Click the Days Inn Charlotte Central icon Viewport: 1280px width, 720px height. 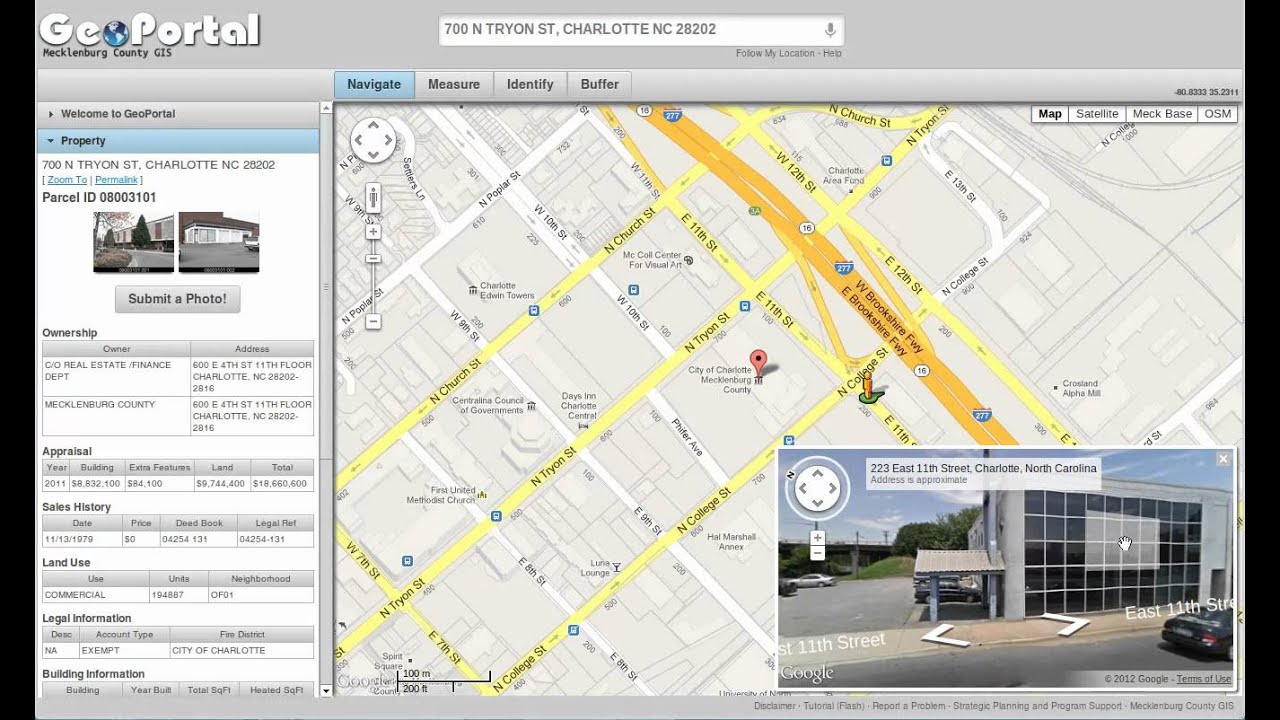[583, 426]
